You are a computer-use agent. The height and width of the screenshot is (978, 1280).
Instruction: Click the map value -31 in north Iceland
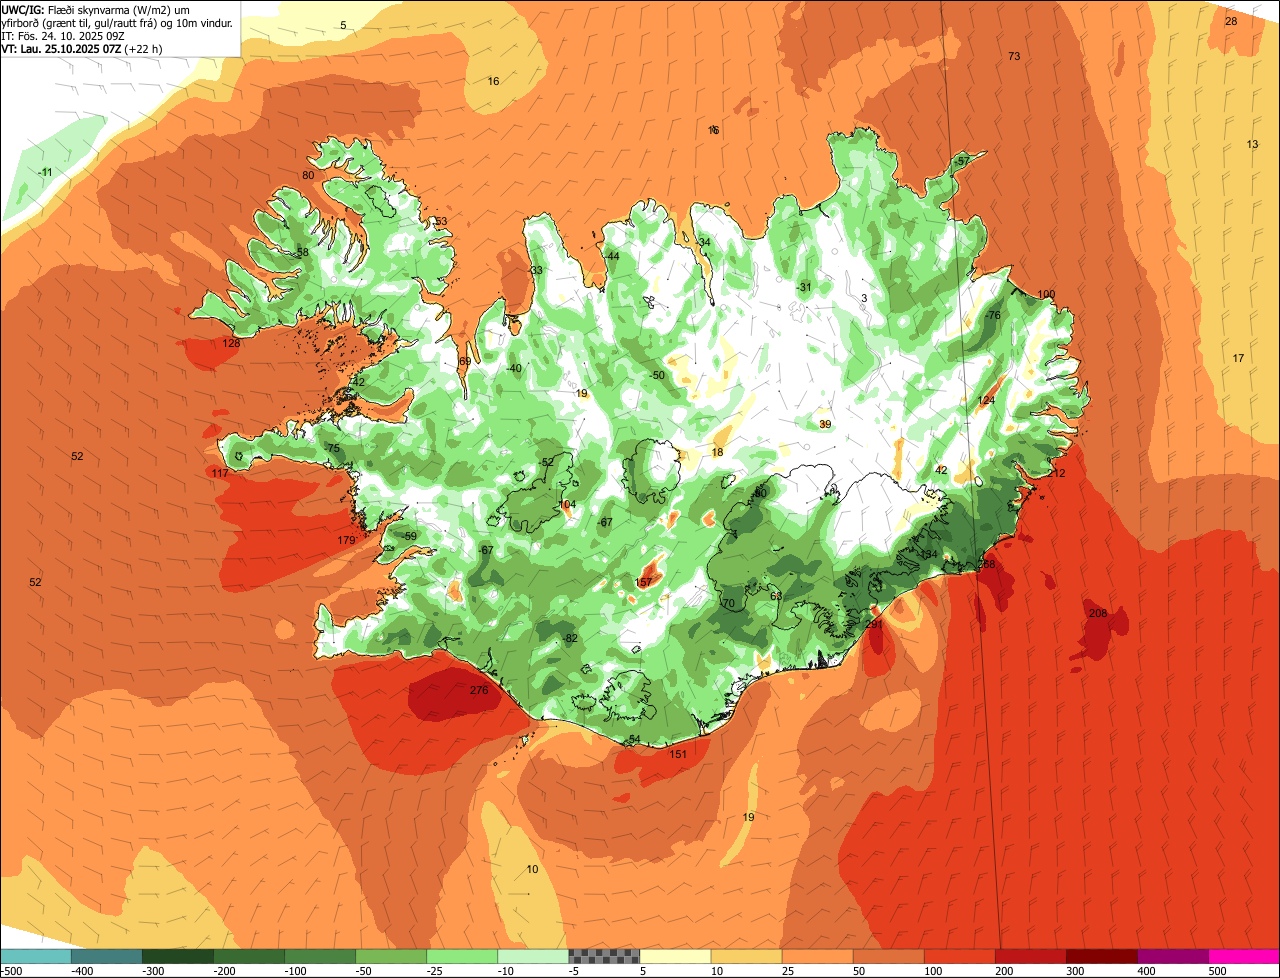(803, 288)
